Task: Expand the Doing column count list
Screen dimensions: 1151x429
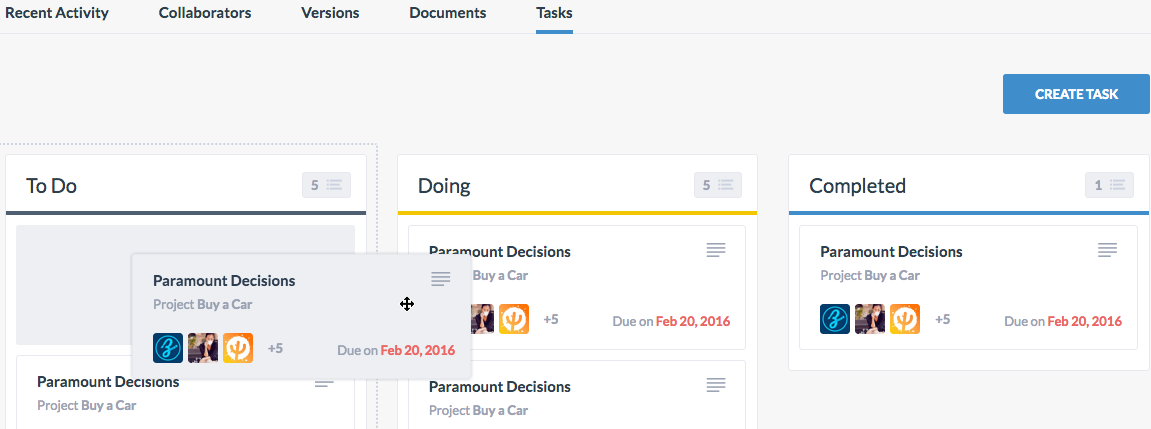Action: click(x=718, y=185)
